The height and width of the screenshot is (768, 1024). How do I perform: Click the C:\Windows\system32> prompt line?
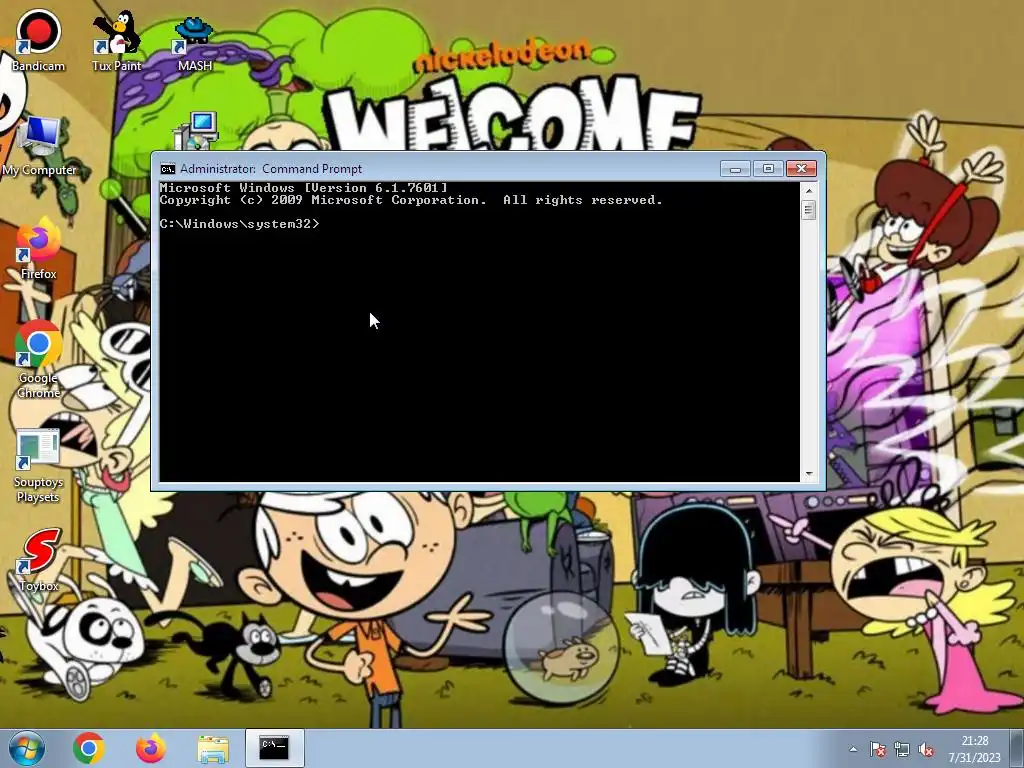[x=240, y=224]
